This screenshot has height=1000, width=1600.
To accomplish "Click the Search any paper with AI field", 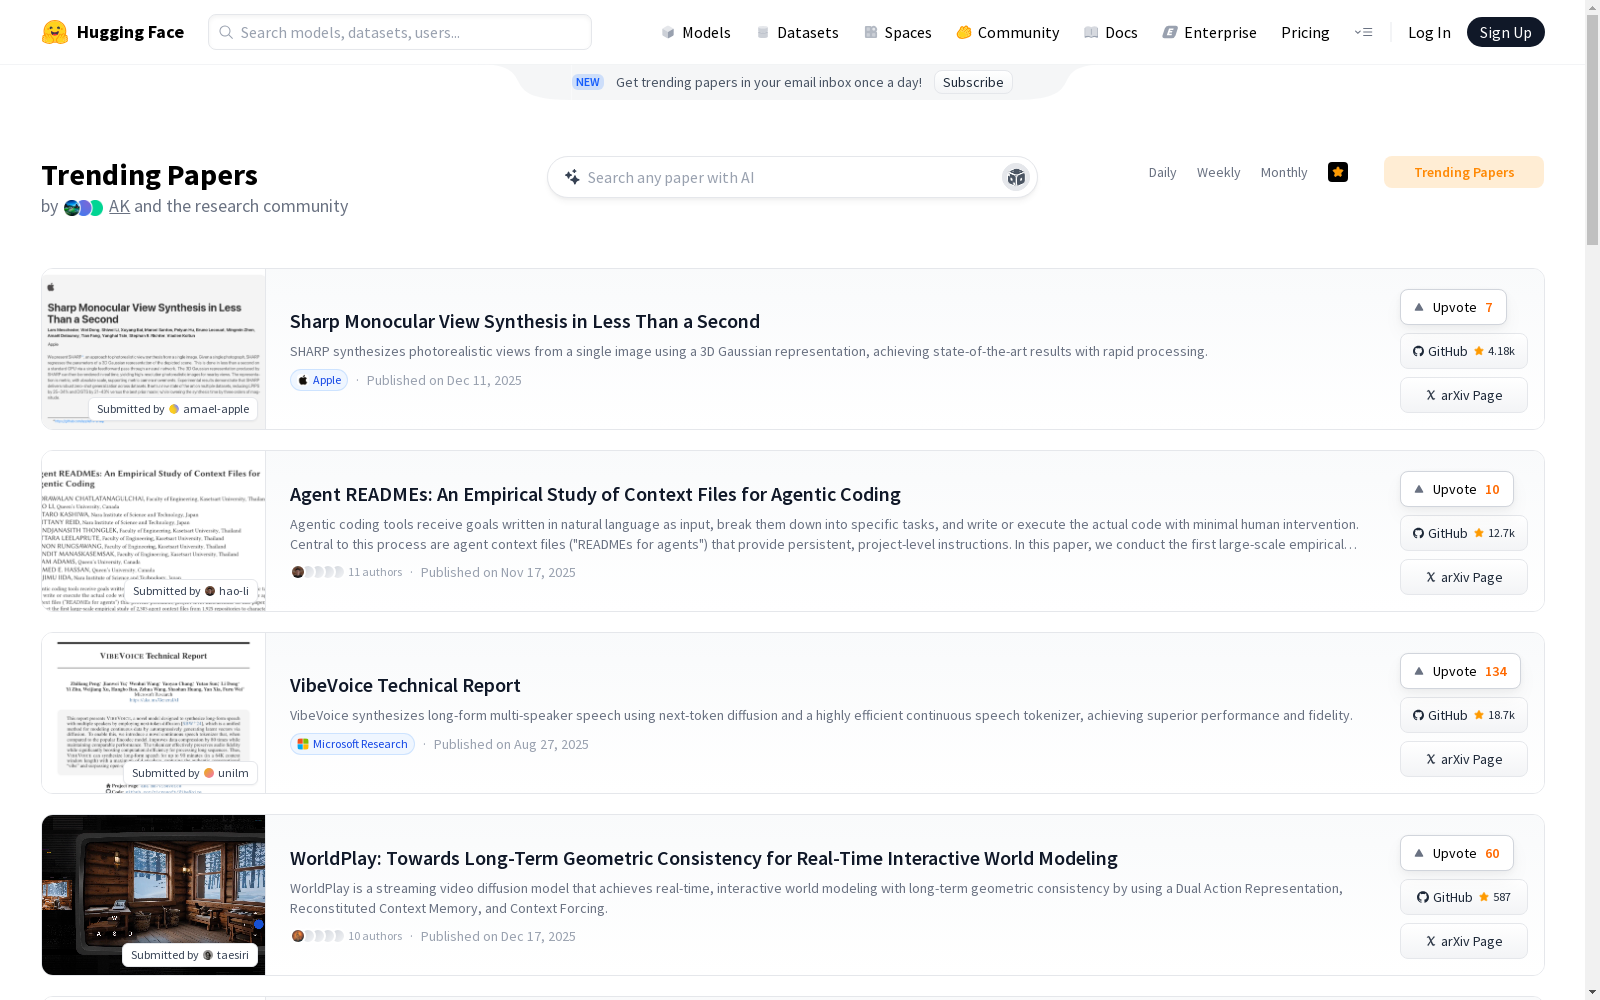I will pyautogui.click(x=780, y=177).
